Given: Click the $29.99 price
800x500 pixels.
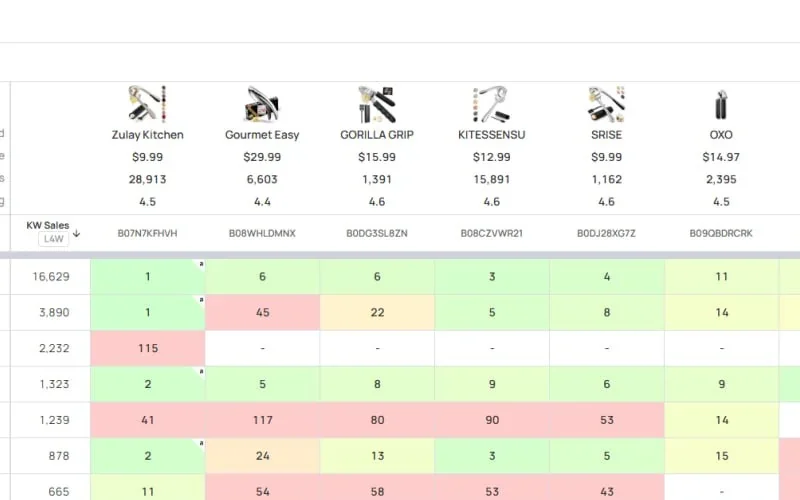Looking at the screenshot, I should (x=262, y=157).
